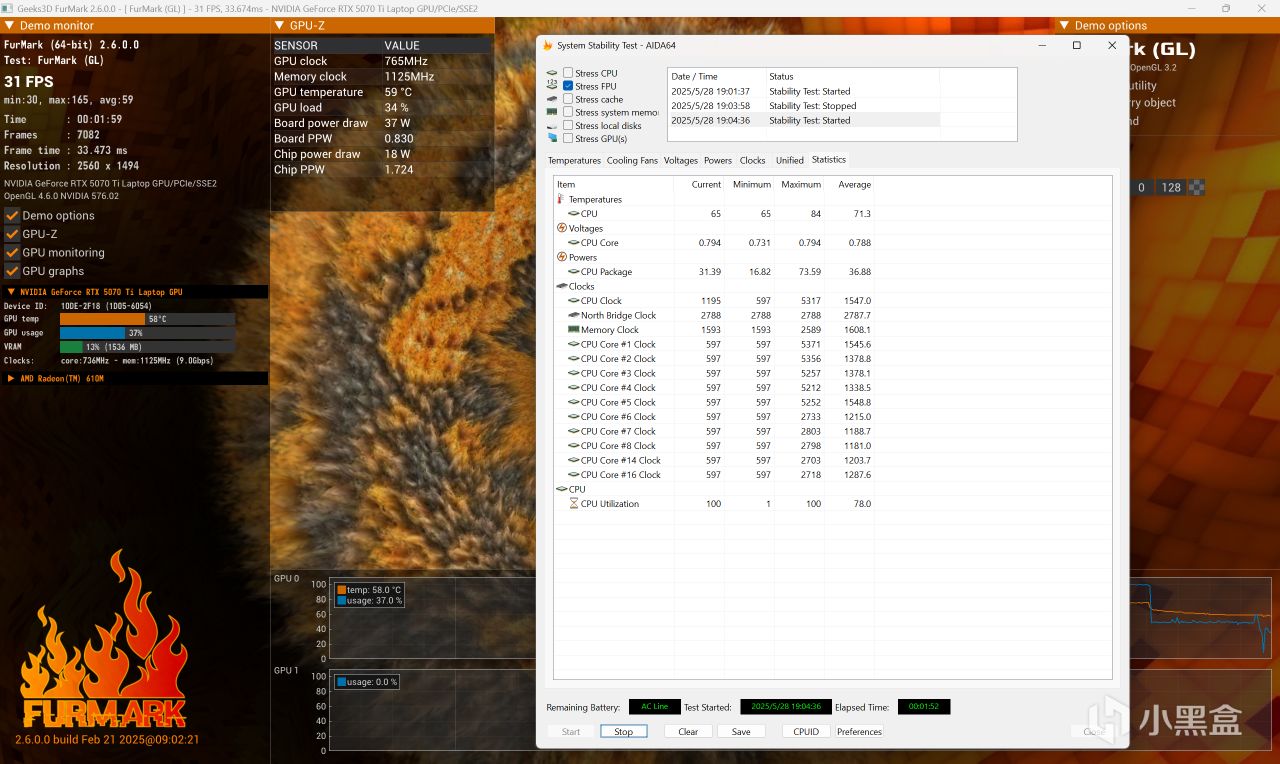1280x764 pixels.
Task: Switch to the Temperatures tab
Action: (574, 160)
